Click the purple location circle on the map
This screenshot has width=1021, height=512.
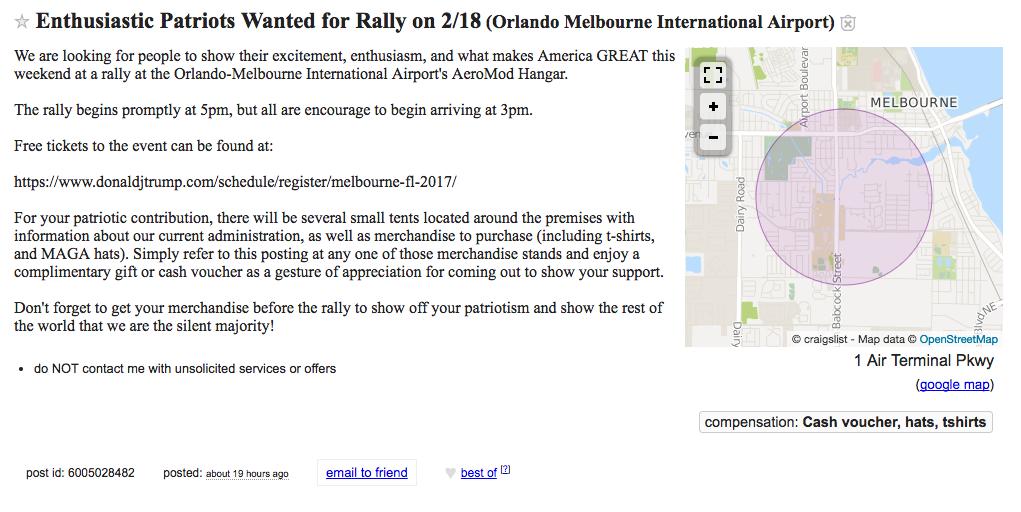(x=844, y=197)
